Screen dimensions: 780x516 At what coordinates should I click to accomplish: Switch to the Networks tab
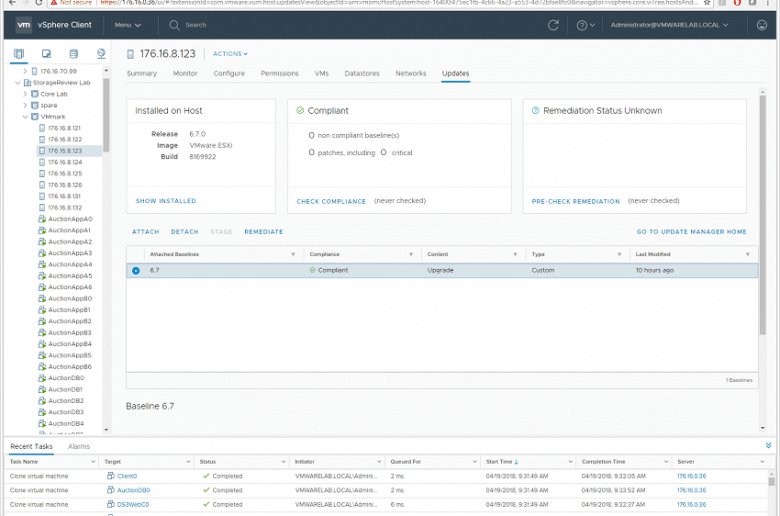click(410, 73)
